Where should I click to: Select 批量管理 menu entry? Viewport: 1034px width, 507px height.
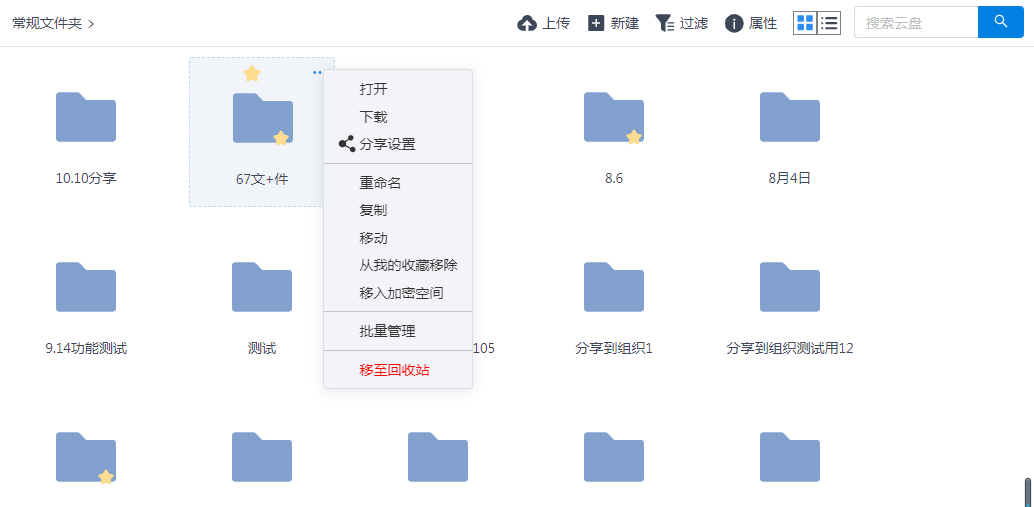pyautogui.click(x=398, y=331)
